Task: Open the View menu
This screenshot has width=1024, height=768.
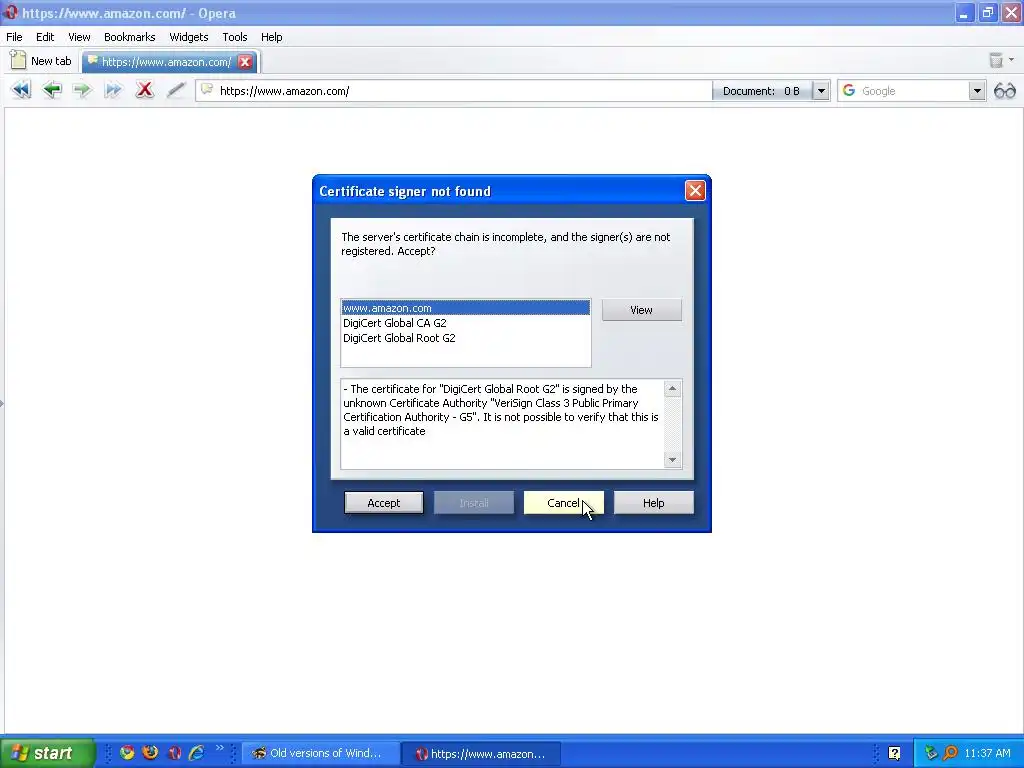Action: click(x=79, y=37)
